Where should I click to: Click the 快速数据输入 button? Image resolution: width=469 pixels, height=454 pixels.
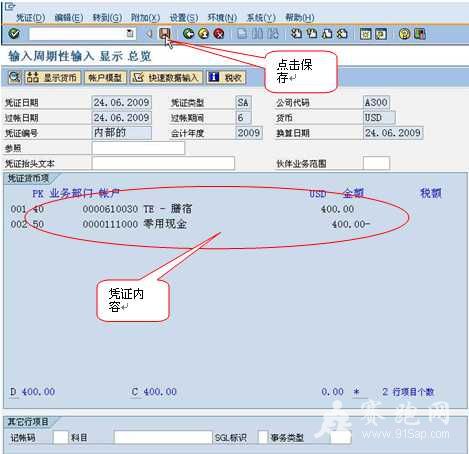(166, 78)
